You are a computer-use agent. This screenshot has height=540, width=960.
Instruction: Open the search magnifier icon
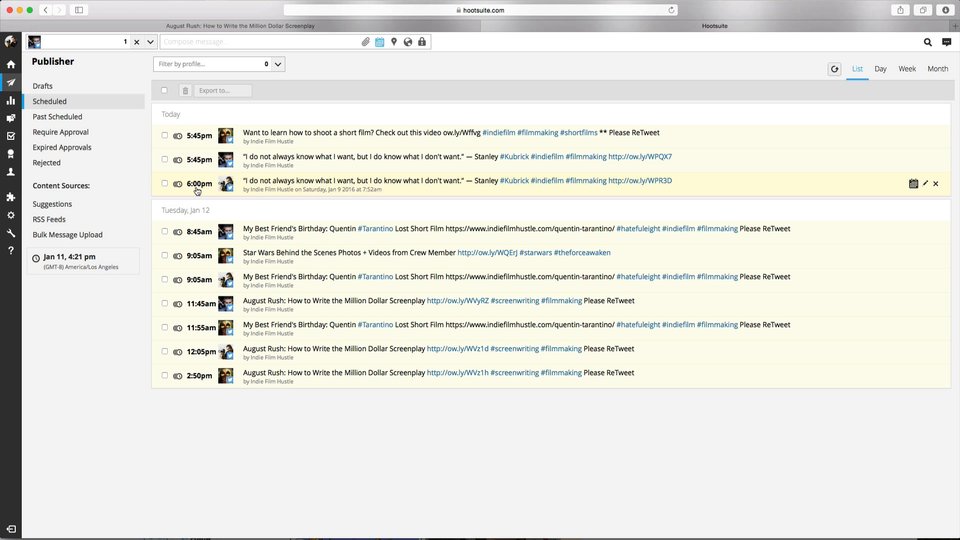click(x=928, y=42)
